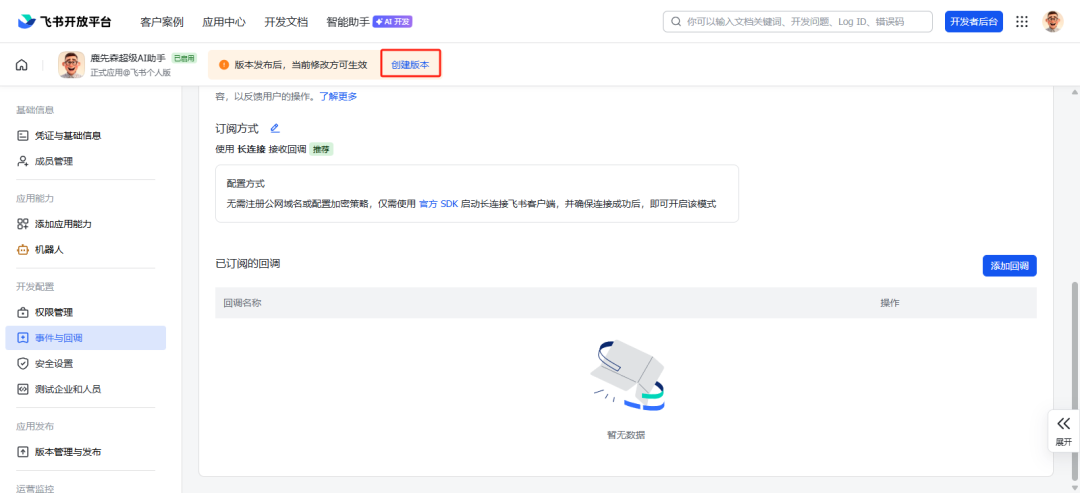The image size is (1080, 493).
Task: Click the scrollbar up arrow
Action: (1072, 92)
